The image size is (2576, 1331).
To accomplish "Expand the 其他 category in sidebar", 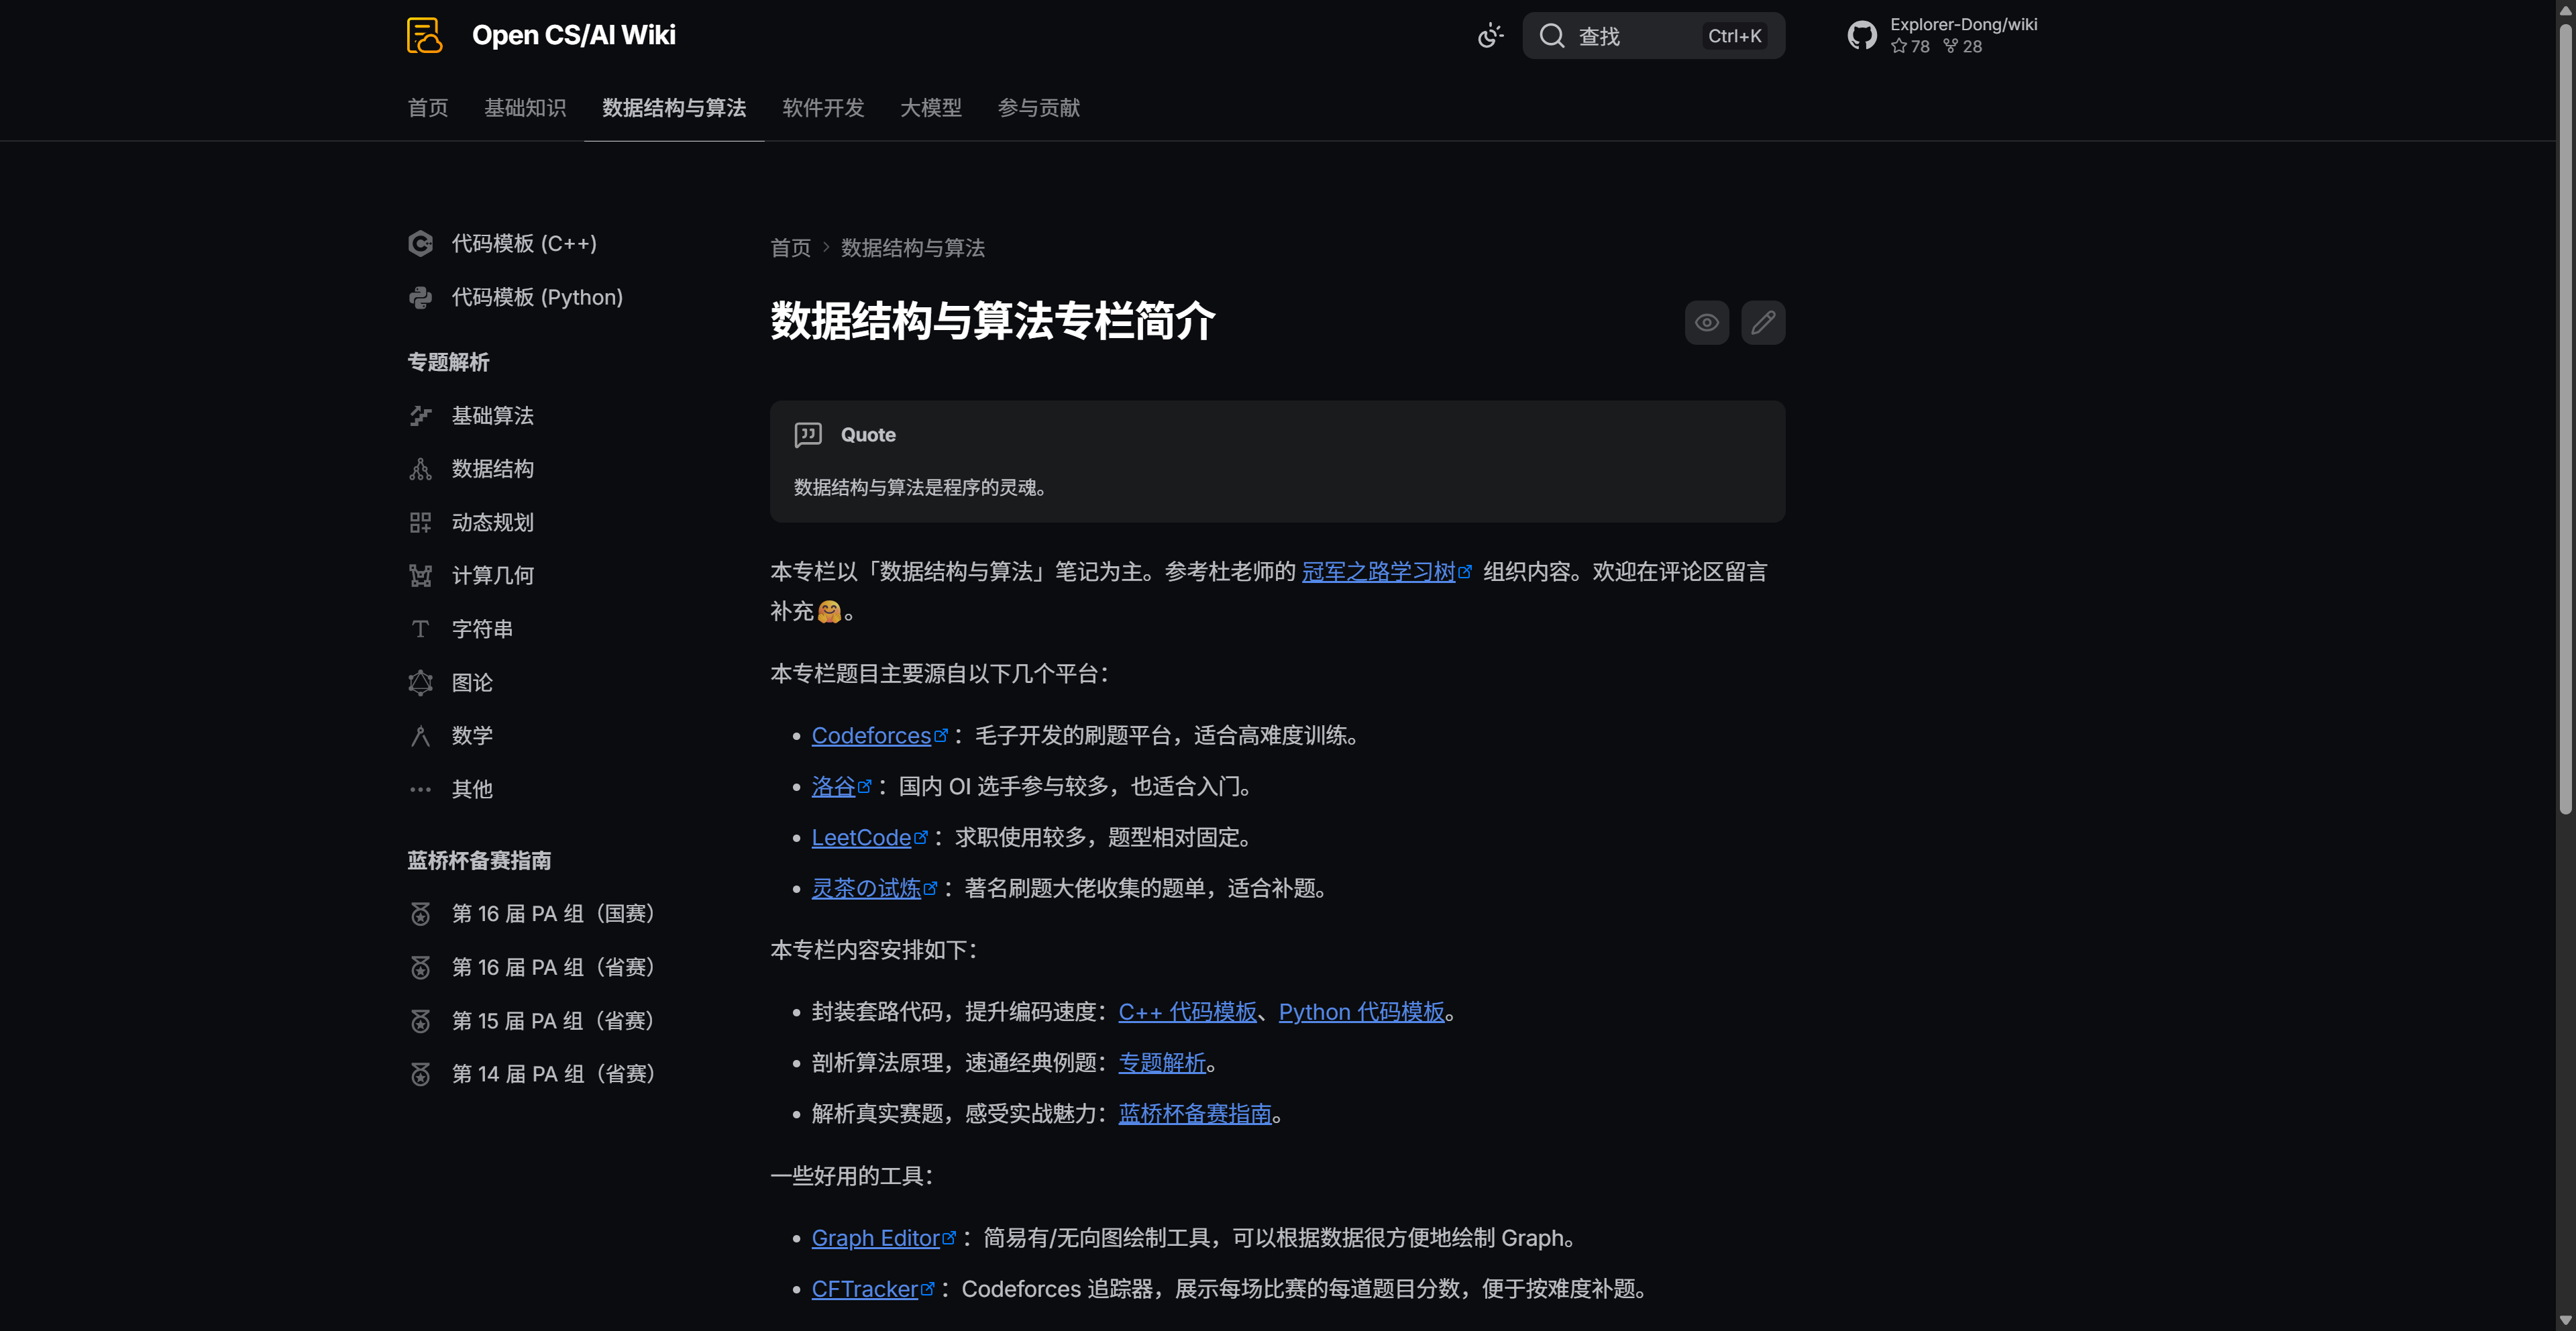I will 471,789.
